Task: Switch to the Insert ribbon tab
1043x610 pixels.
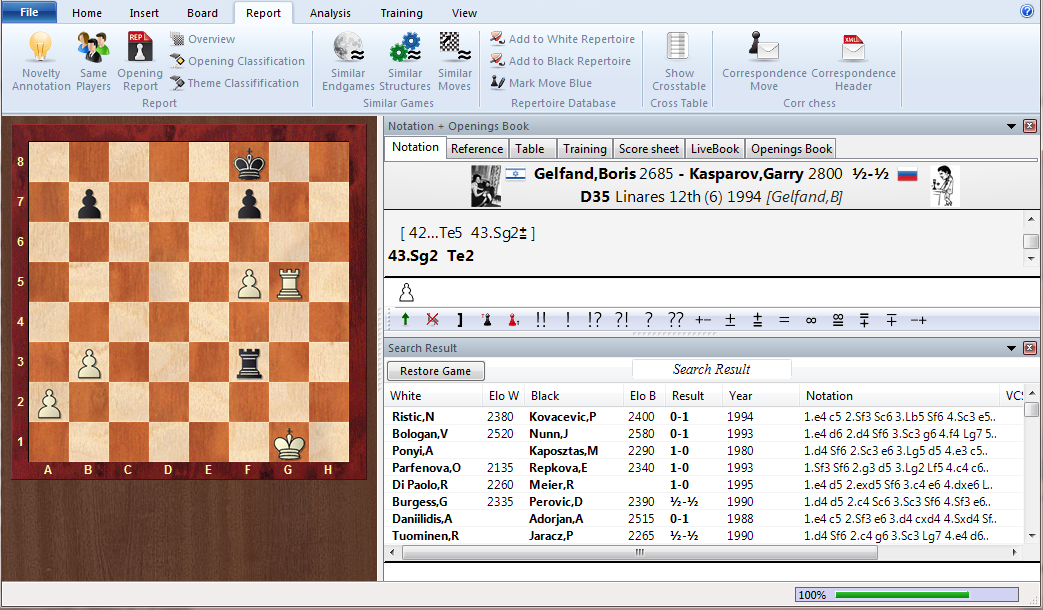Action: [x=144, y=13]
